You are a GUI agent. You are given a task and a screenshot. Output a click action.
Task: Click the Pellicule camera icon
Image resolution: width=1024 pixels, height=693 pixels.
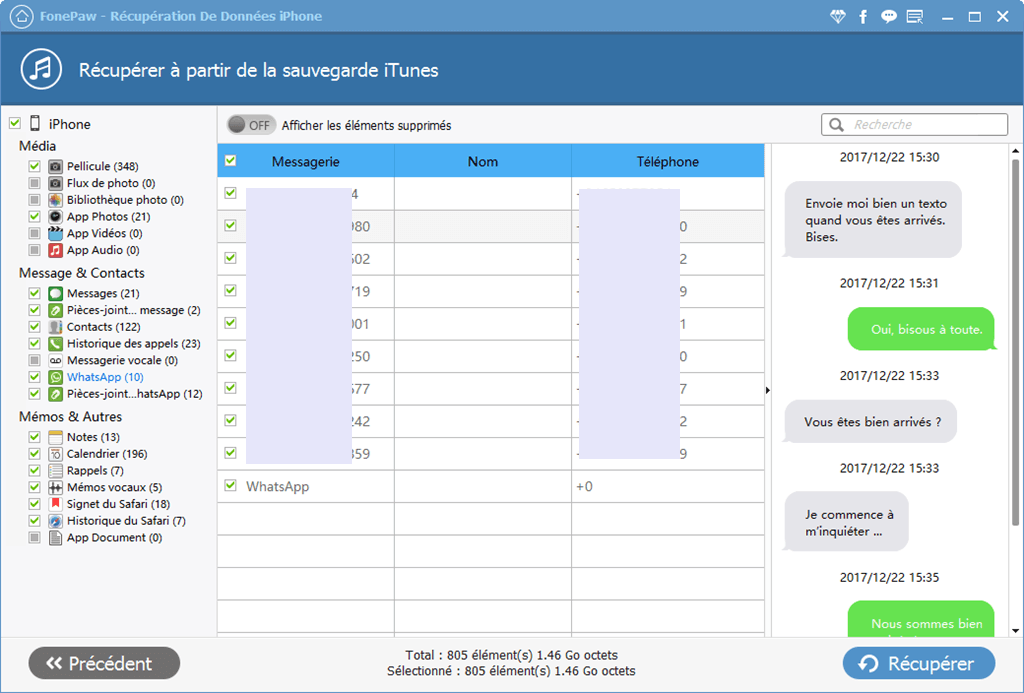point(56,167)
